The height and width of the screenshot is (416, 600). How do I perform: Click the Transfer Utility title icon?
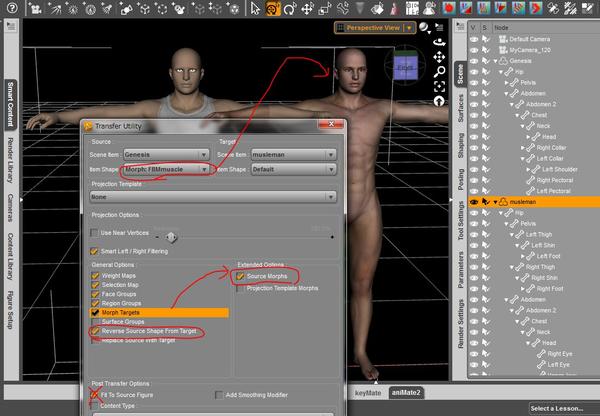88,126
